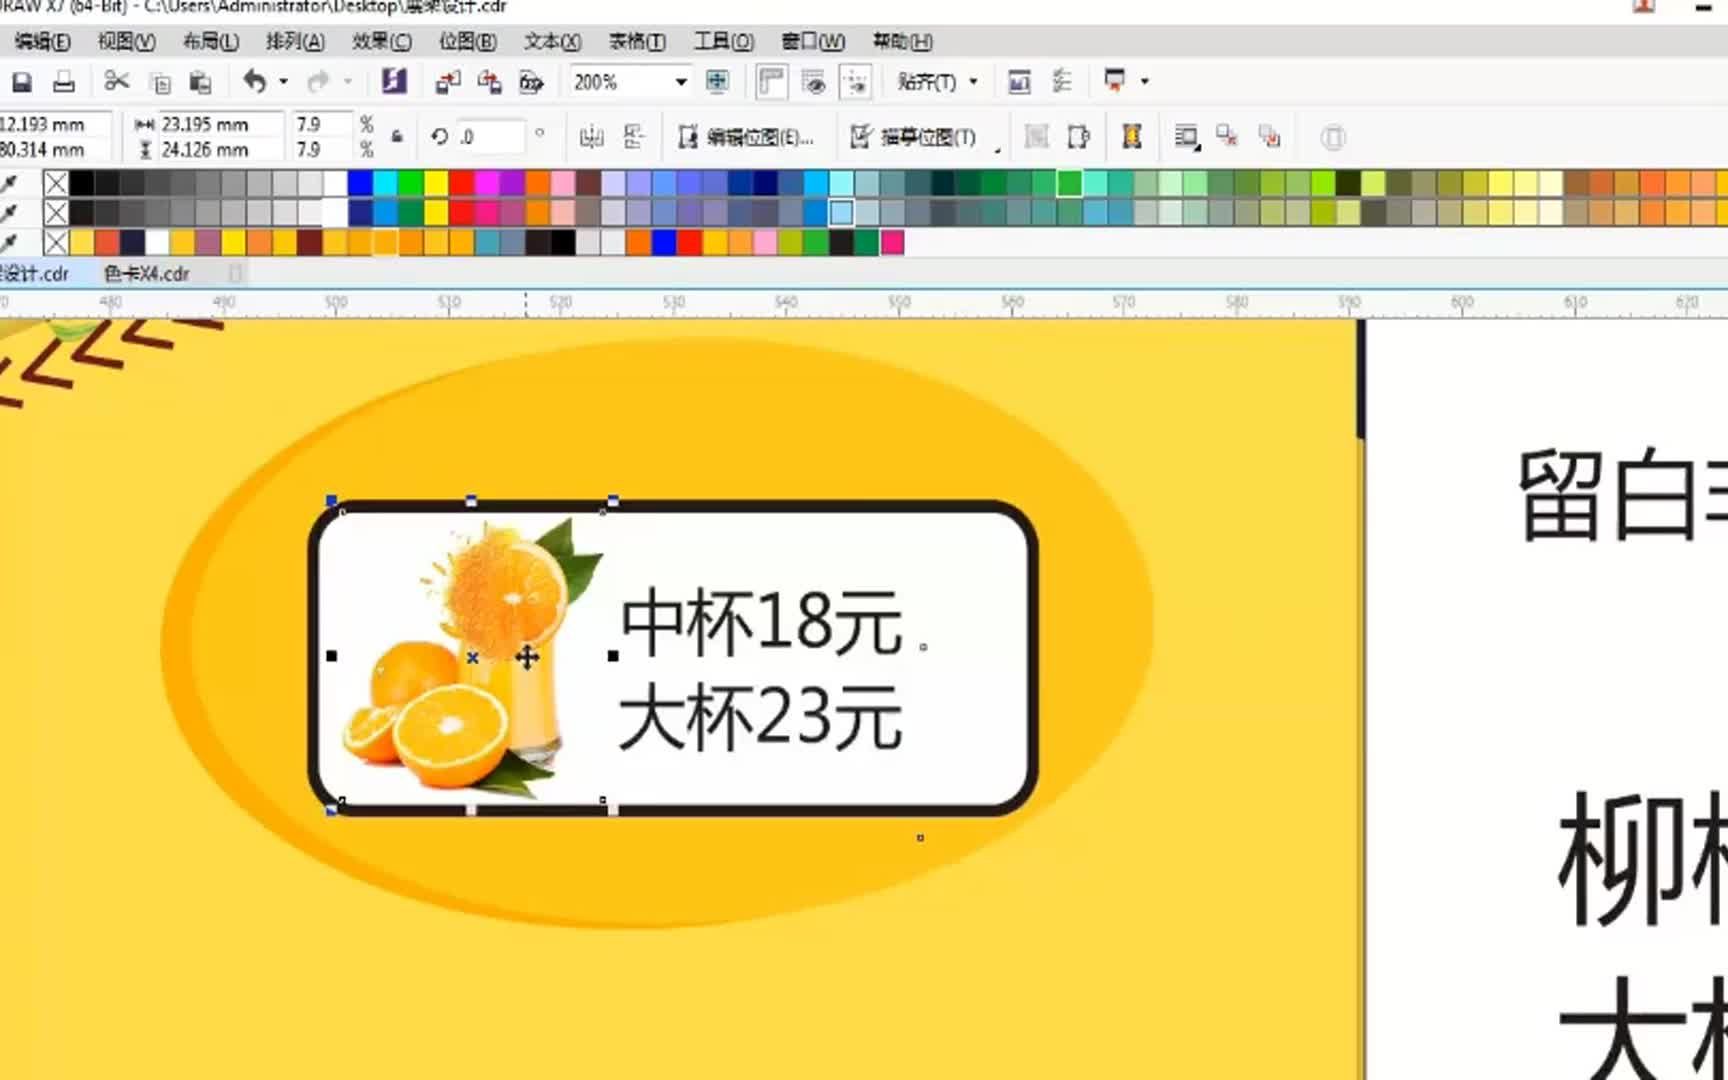The height and width of the screenshot is (1080, 1728).
Task: Open the purple Search Content icon
Action: click(x=394, y=81)
